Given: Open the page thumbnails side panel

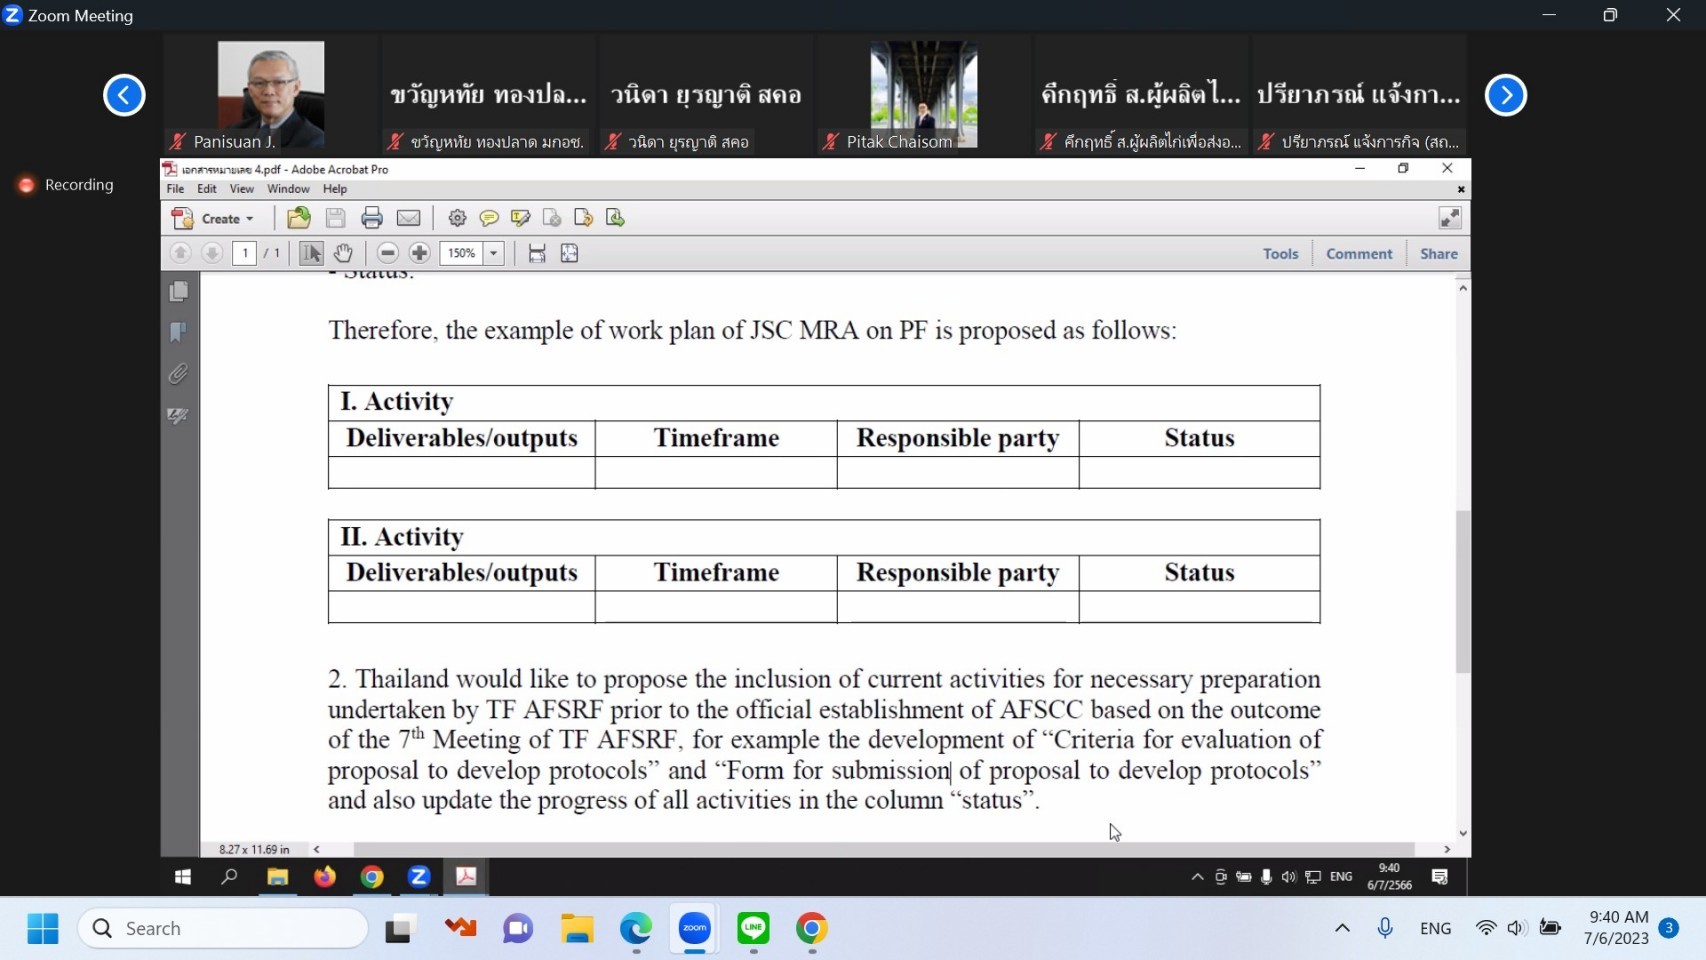Looking at the screenshot, I should tap(179, 291).
